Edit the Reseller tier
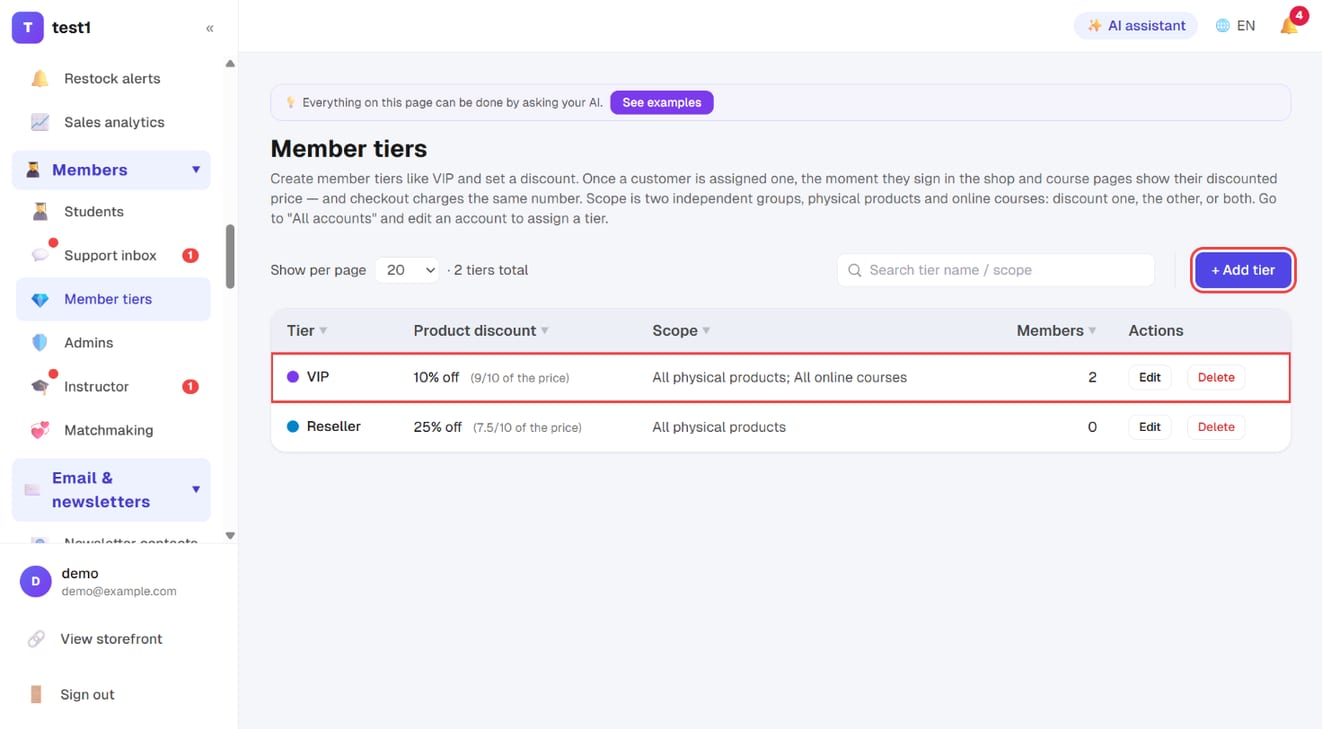 click(1150, 427)
